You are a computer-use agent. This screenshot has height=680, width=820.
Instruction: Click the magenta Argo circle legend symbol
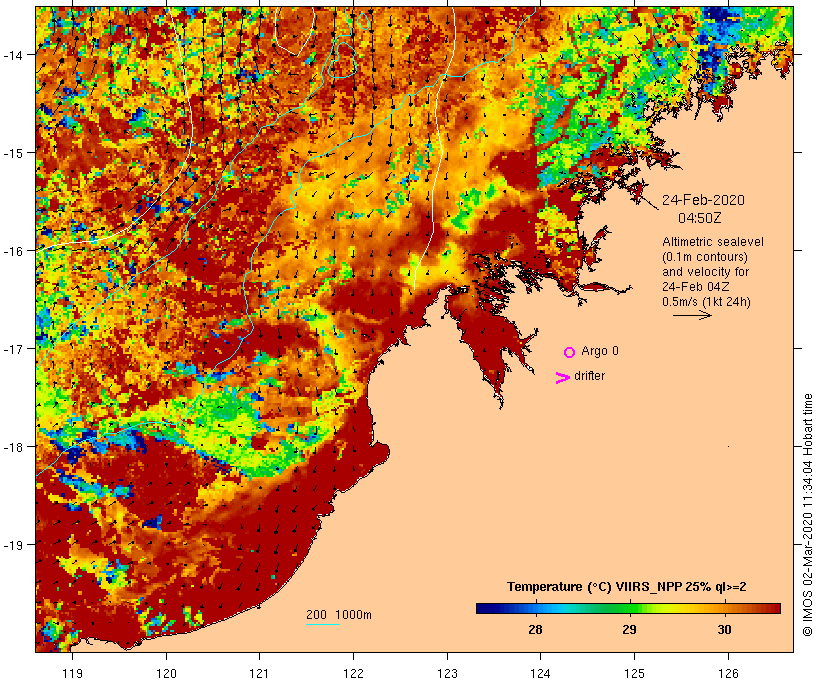(570, 353)
